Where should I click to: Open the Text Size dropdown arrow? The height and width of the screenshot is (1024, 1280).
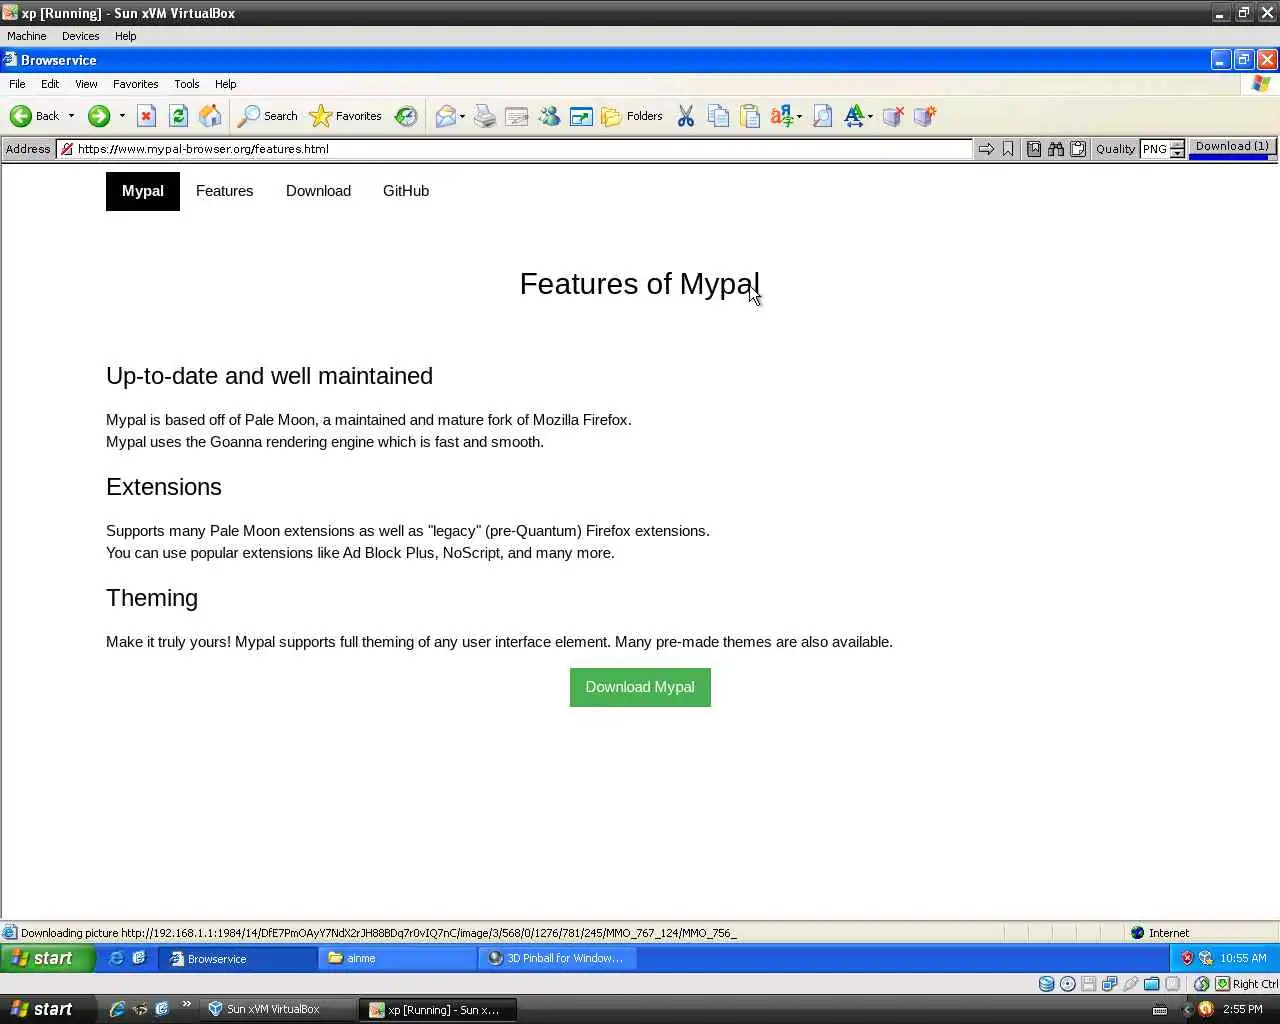point(870,117)
